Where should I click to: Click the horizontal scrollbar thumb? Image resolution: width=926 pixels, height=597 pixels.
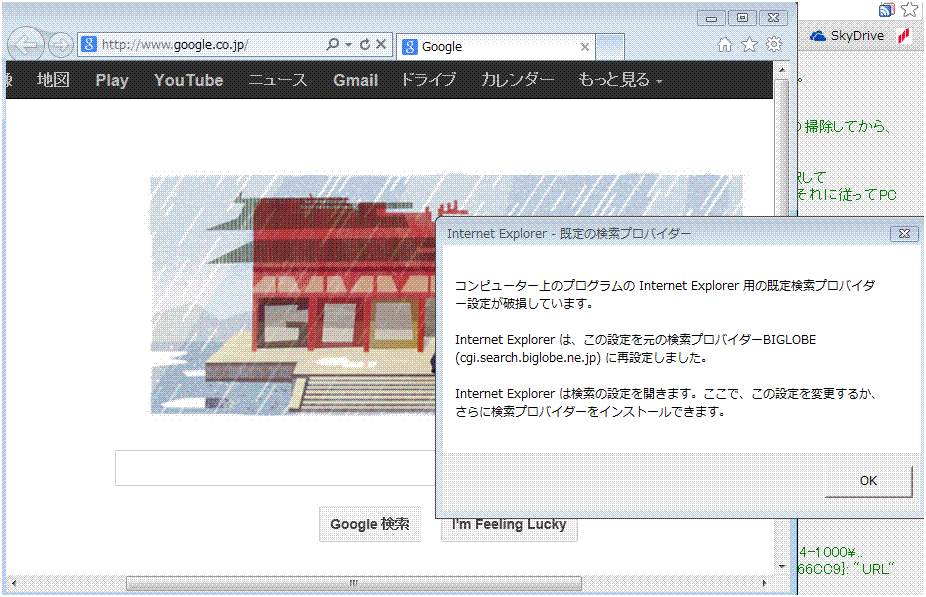pos(354,583)
